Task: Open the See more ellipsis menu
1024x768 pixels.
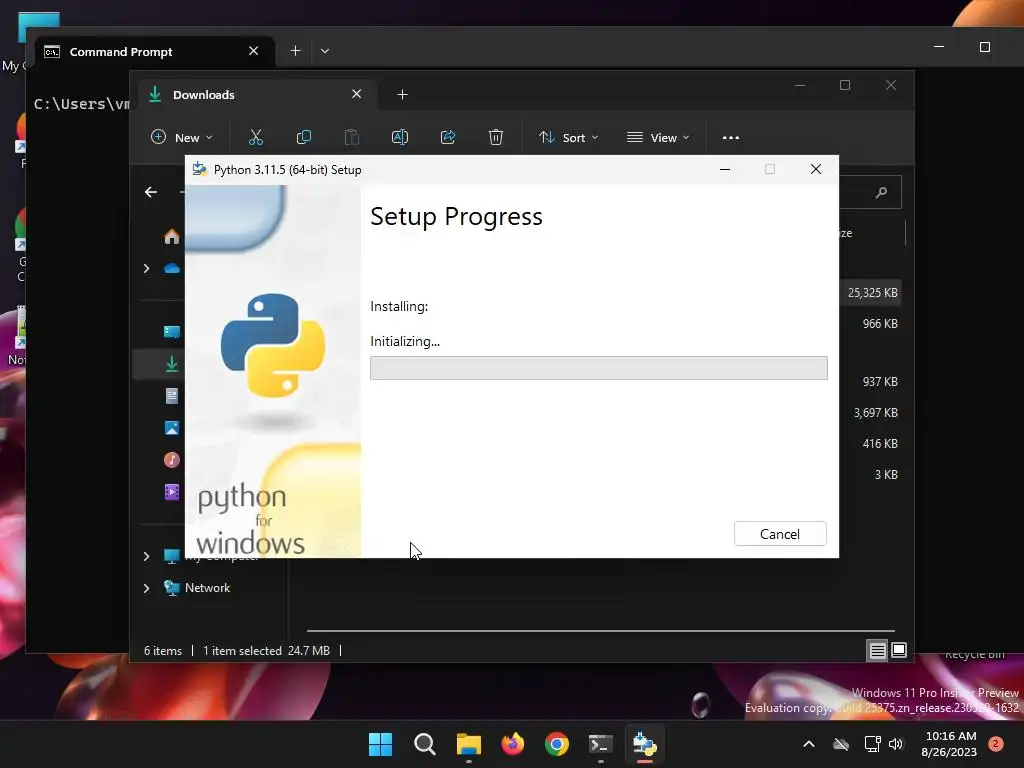Action: point(731,137)
